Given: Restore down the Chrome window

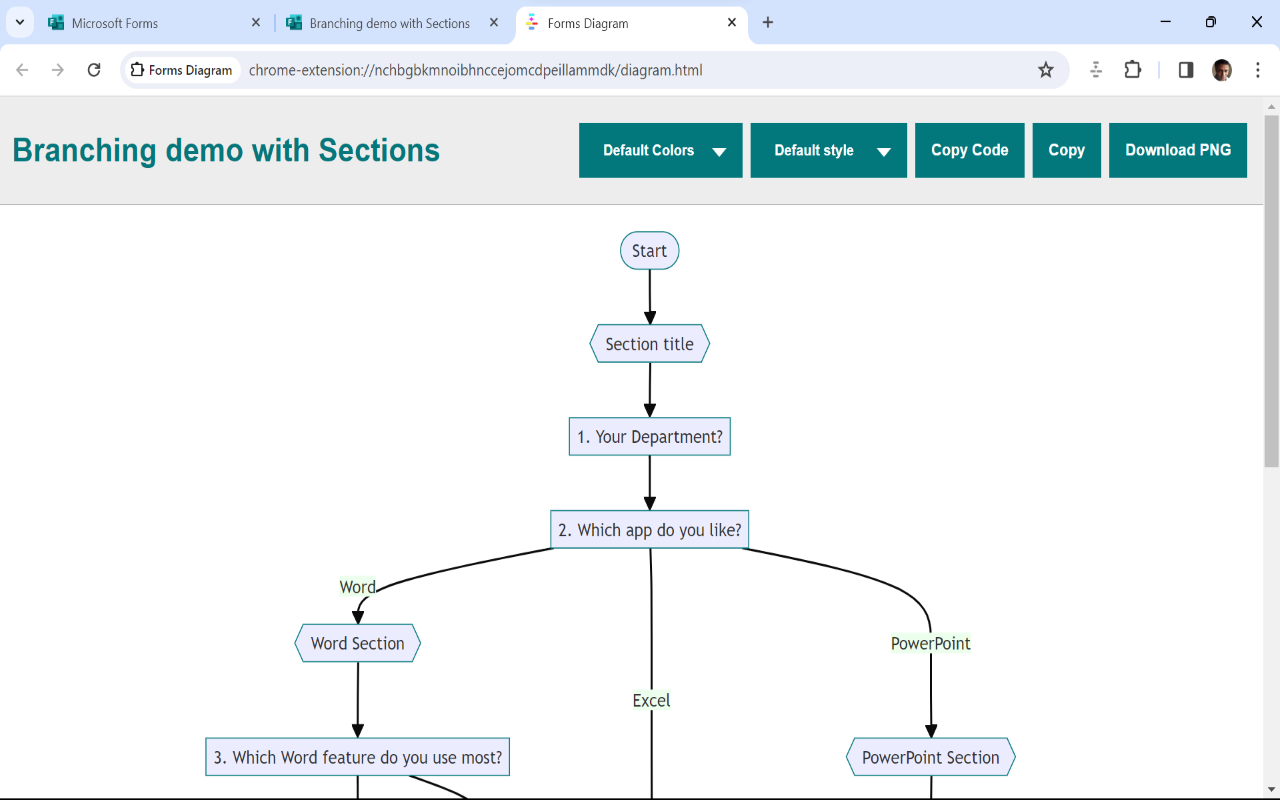Looking at the screenshot, I should coord(1211,22).
